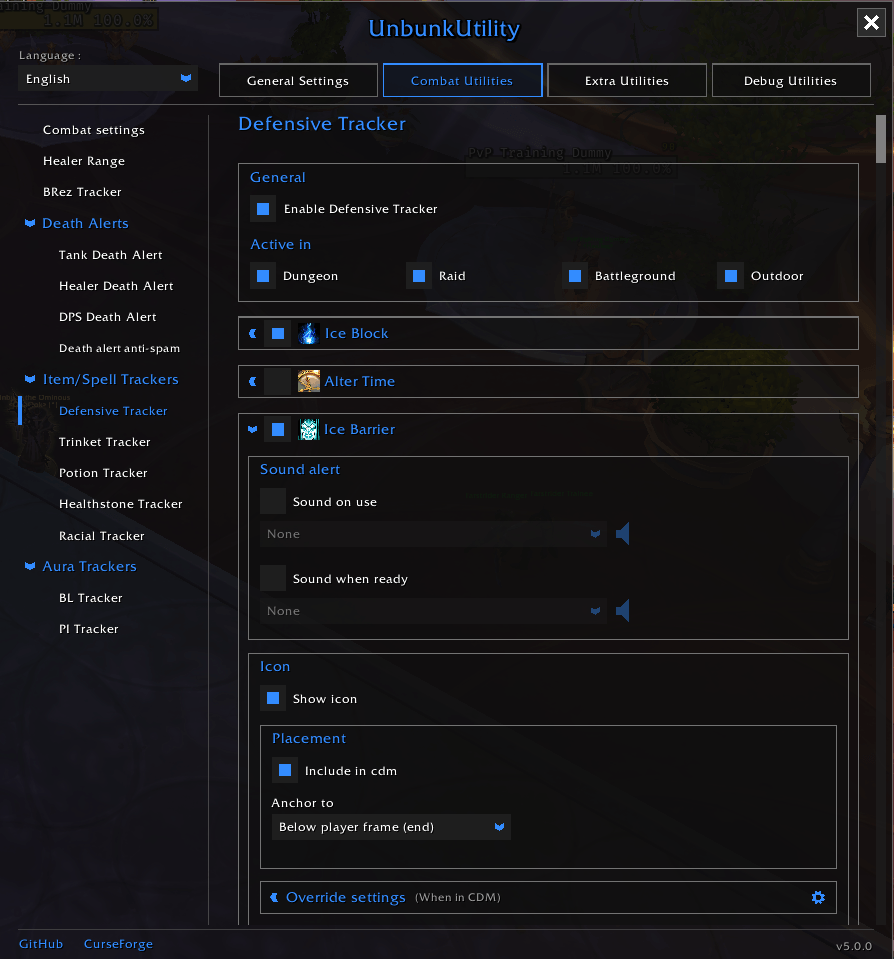Toggle Battleground active checkbox
The width and height of the screenshot is (894, 959).
575,276
